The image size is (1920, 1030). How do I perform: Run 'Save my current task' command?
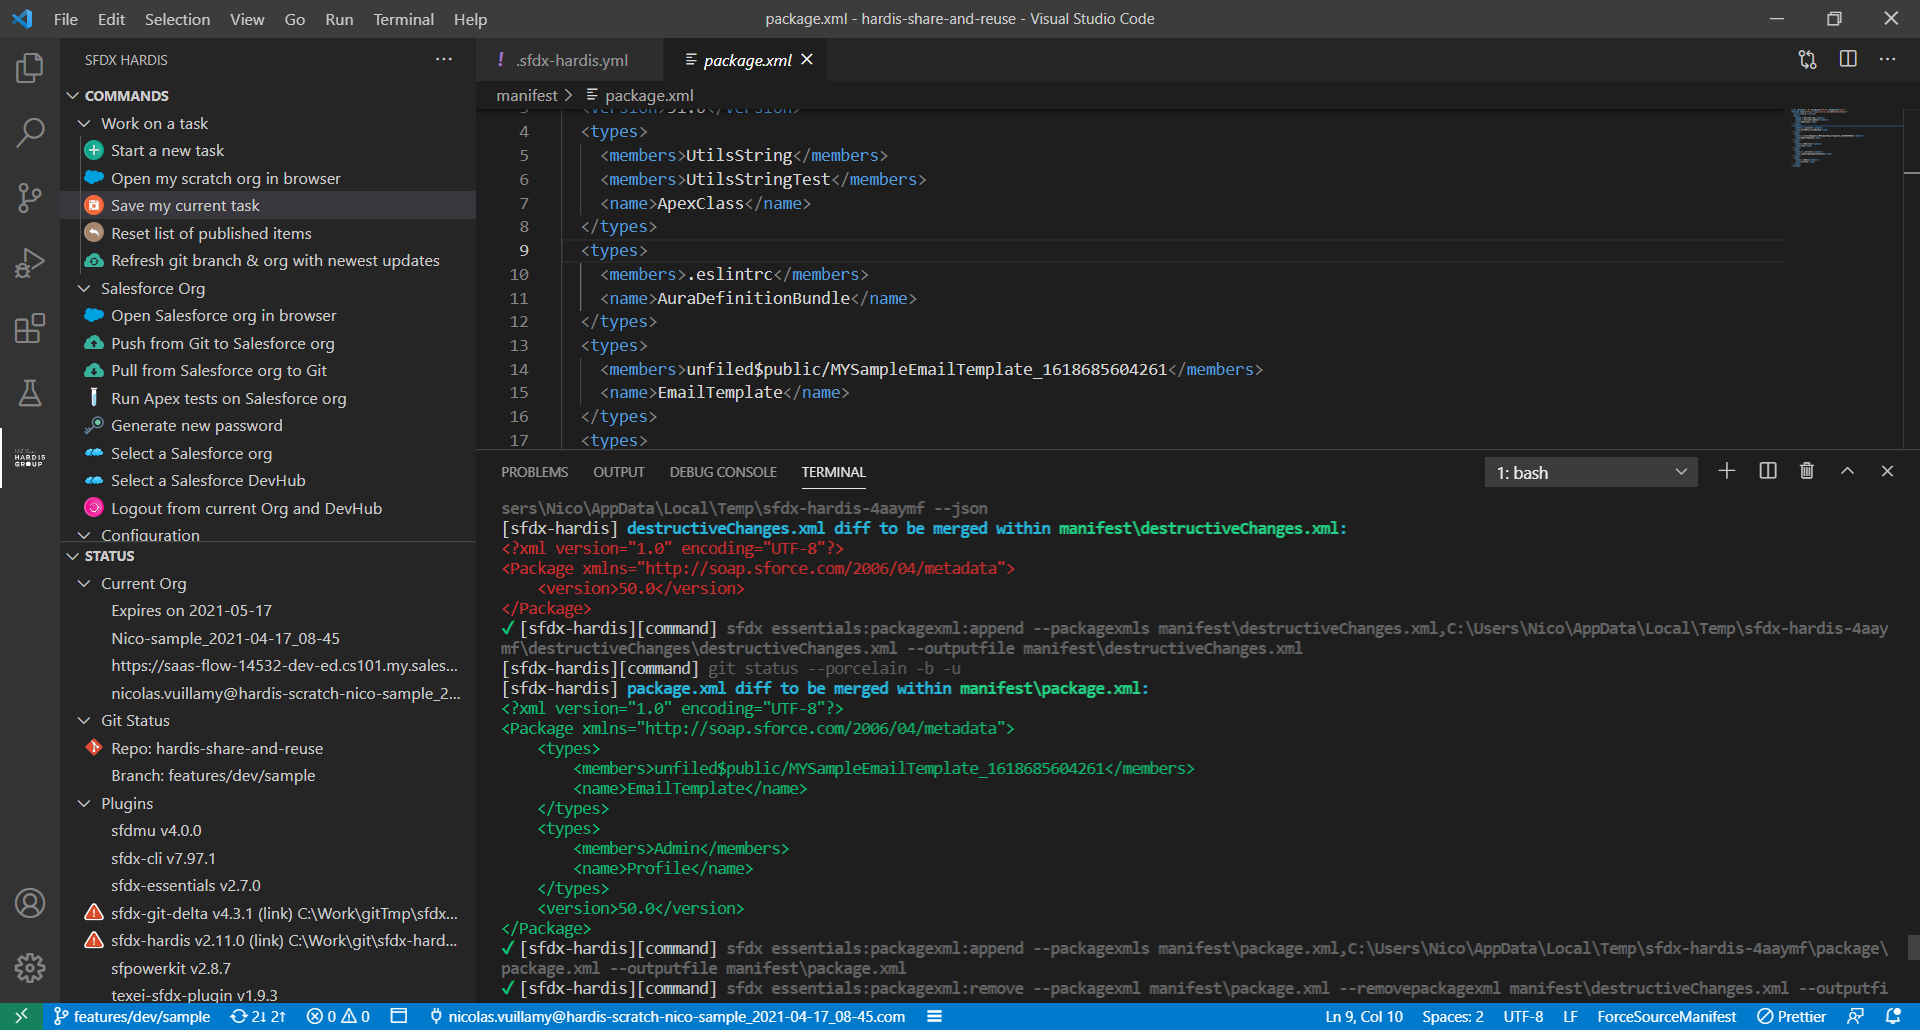coord(268,205)
